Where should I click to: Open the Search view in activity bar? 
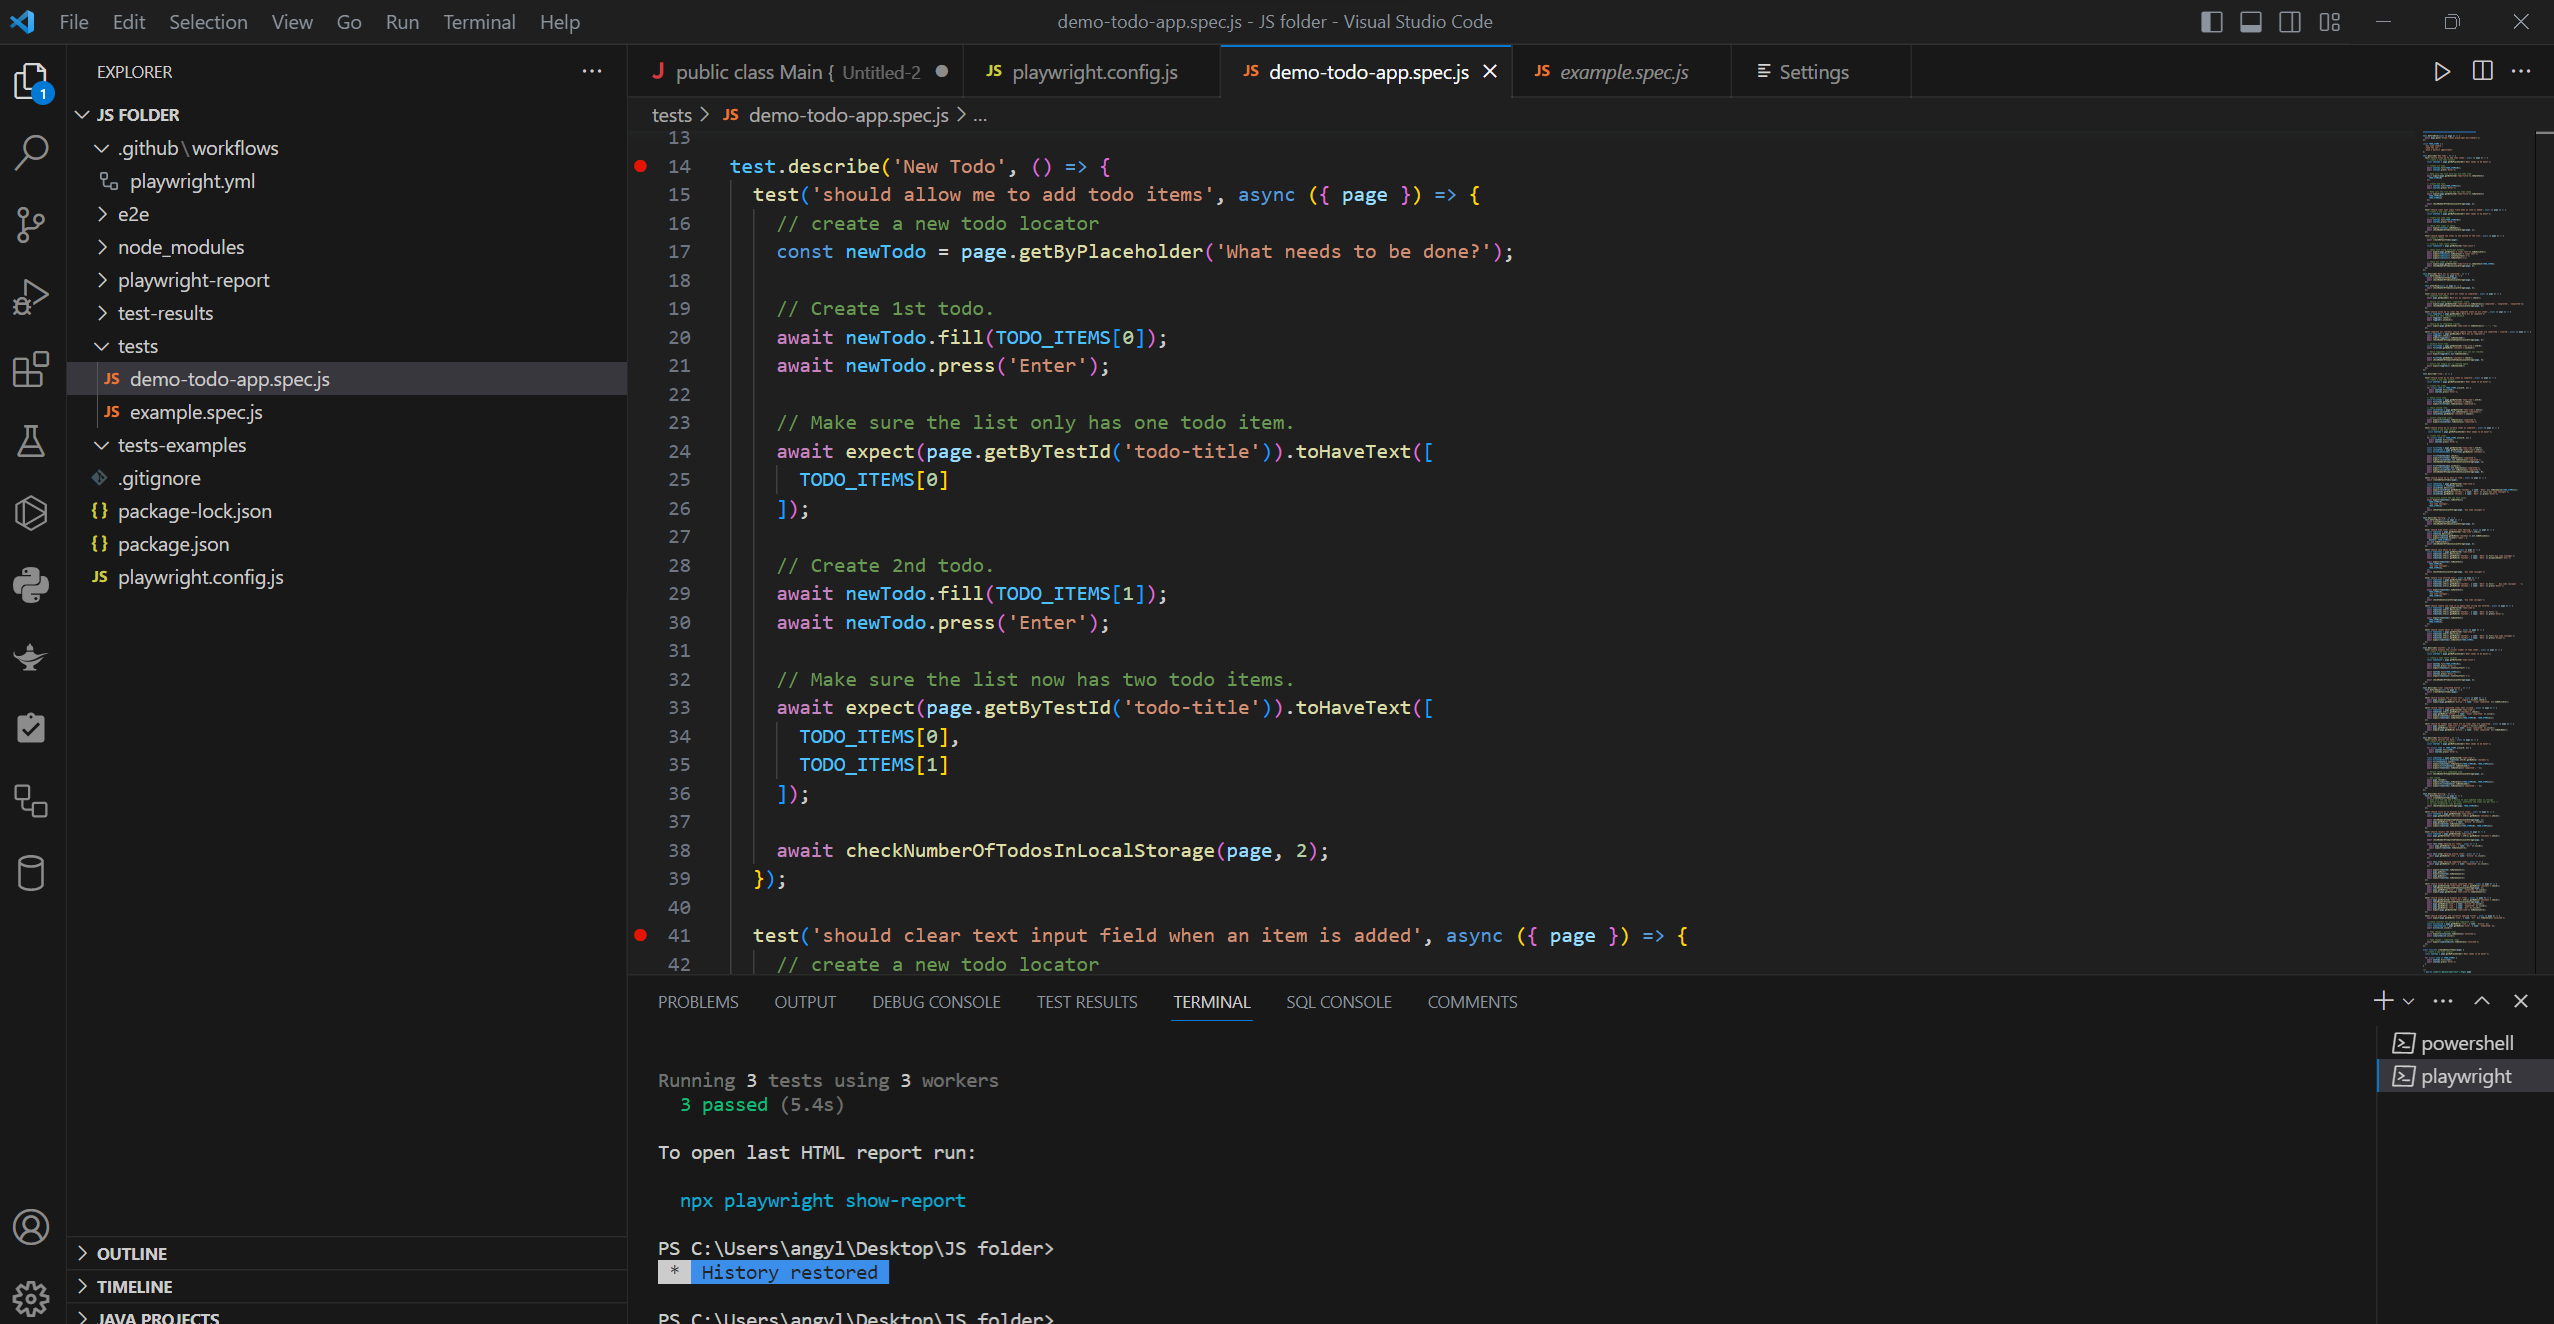point(32,153)
